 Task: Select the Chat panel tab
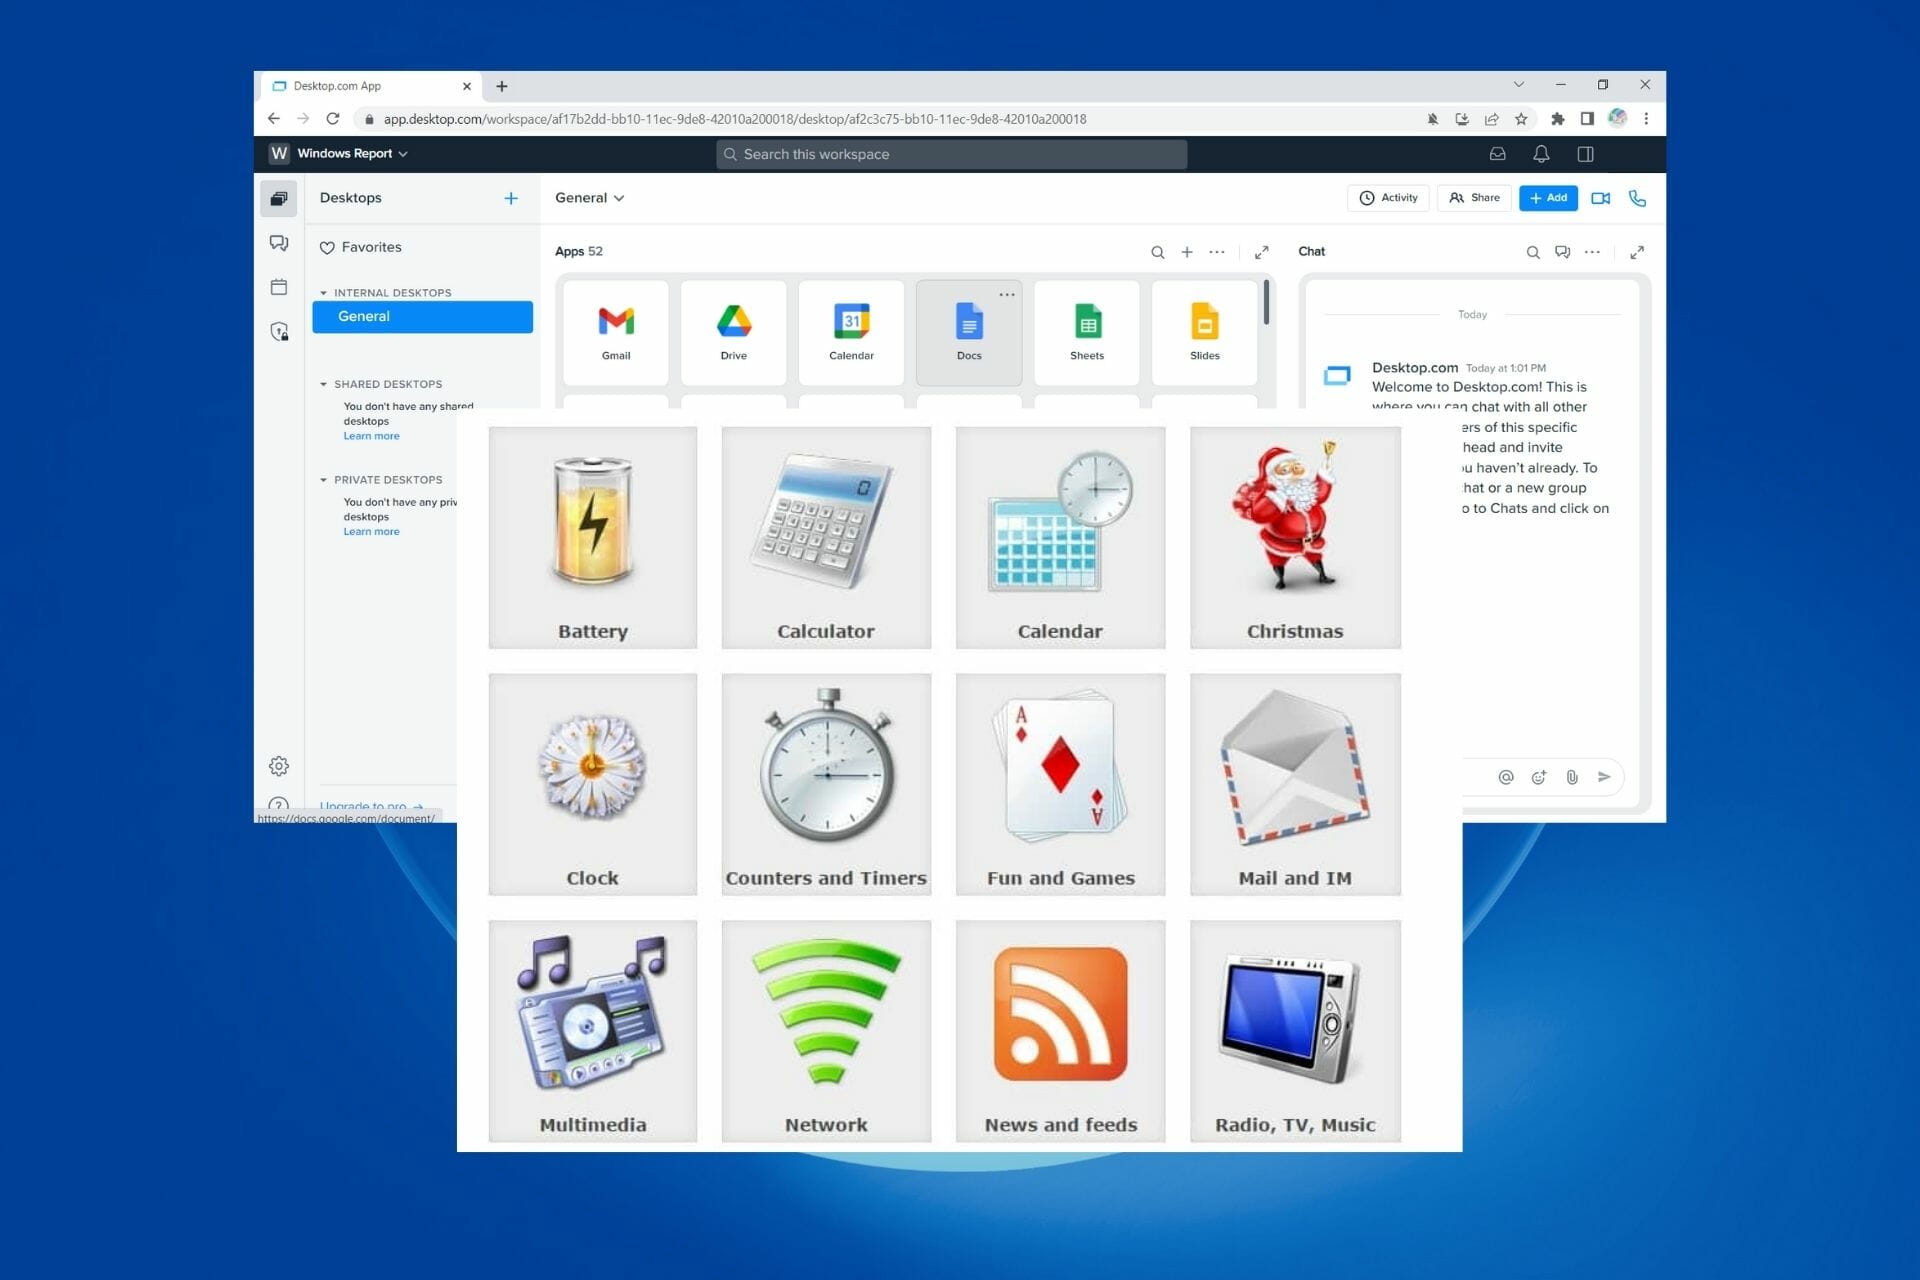(x=1311, y=250)
